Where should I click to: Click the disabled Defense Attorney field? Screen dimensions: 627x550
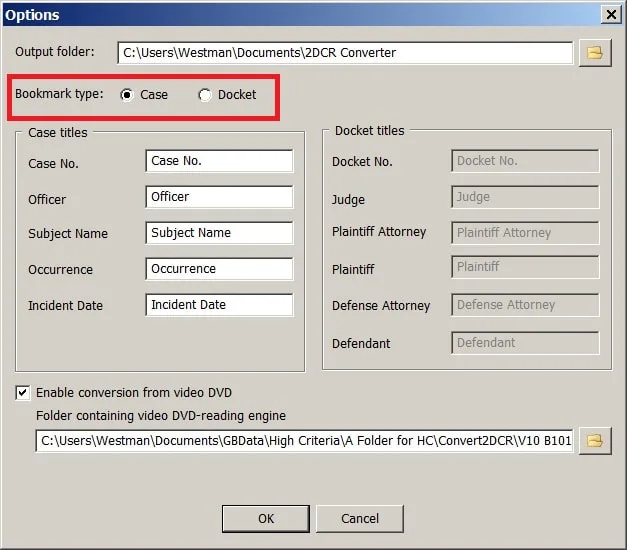click(525, 305)
